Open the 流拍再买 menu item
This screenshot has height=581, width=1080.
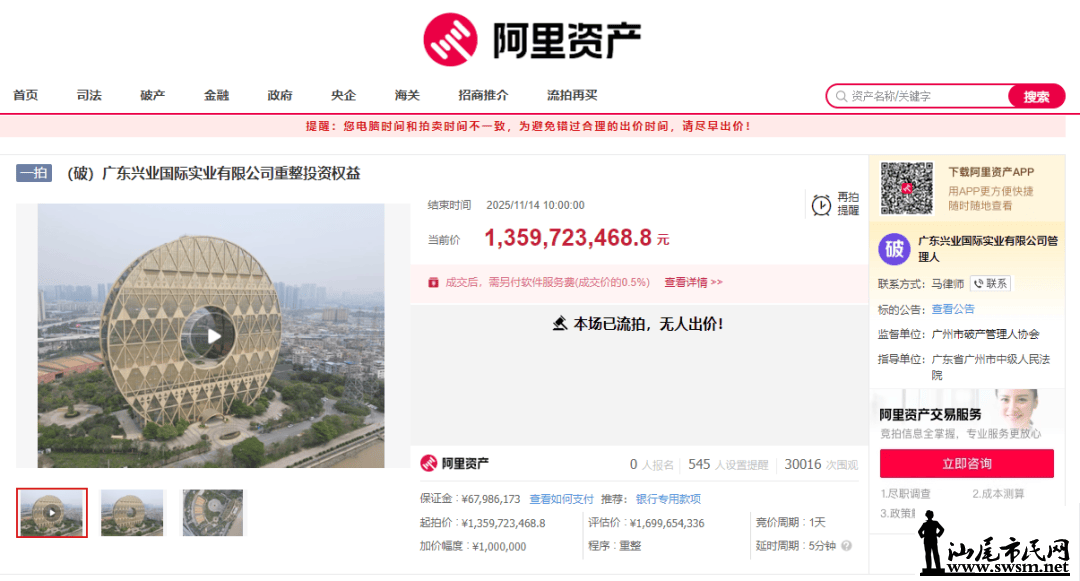(572, 96)
